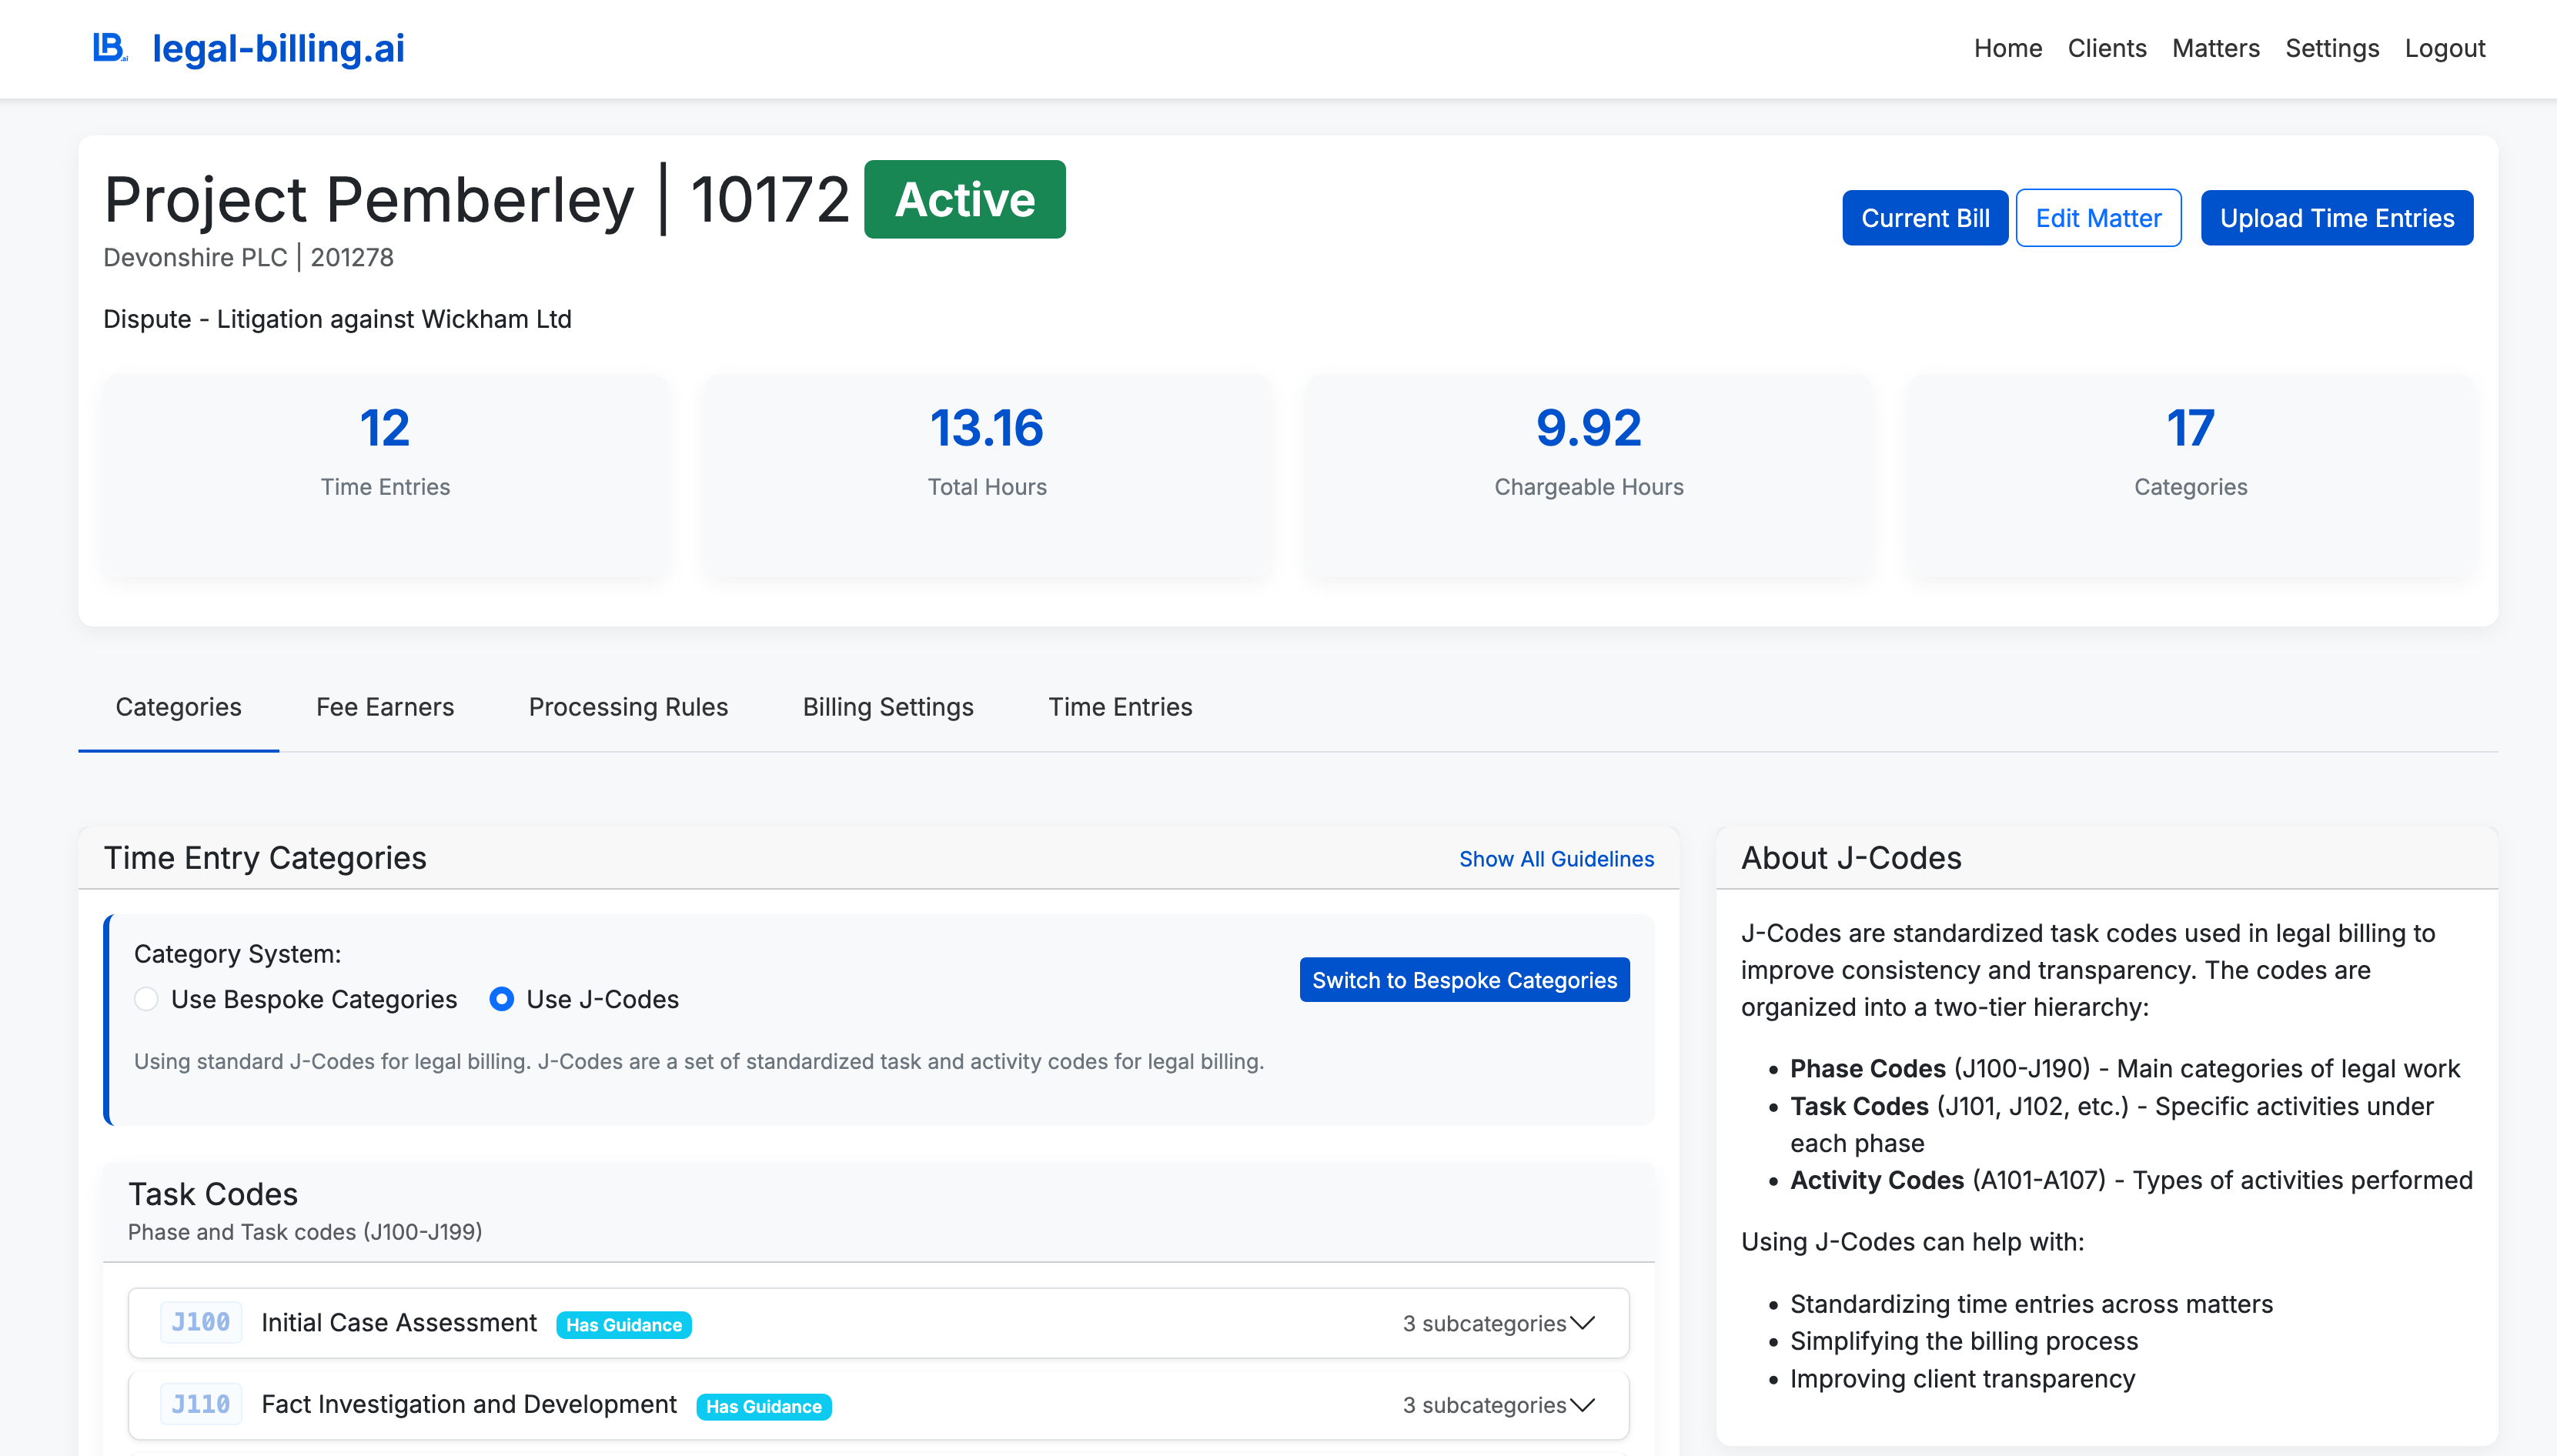2557x1456 pixels.
Task: Click the Has Guidance badge on J100
Action: tap(623, 1324)
